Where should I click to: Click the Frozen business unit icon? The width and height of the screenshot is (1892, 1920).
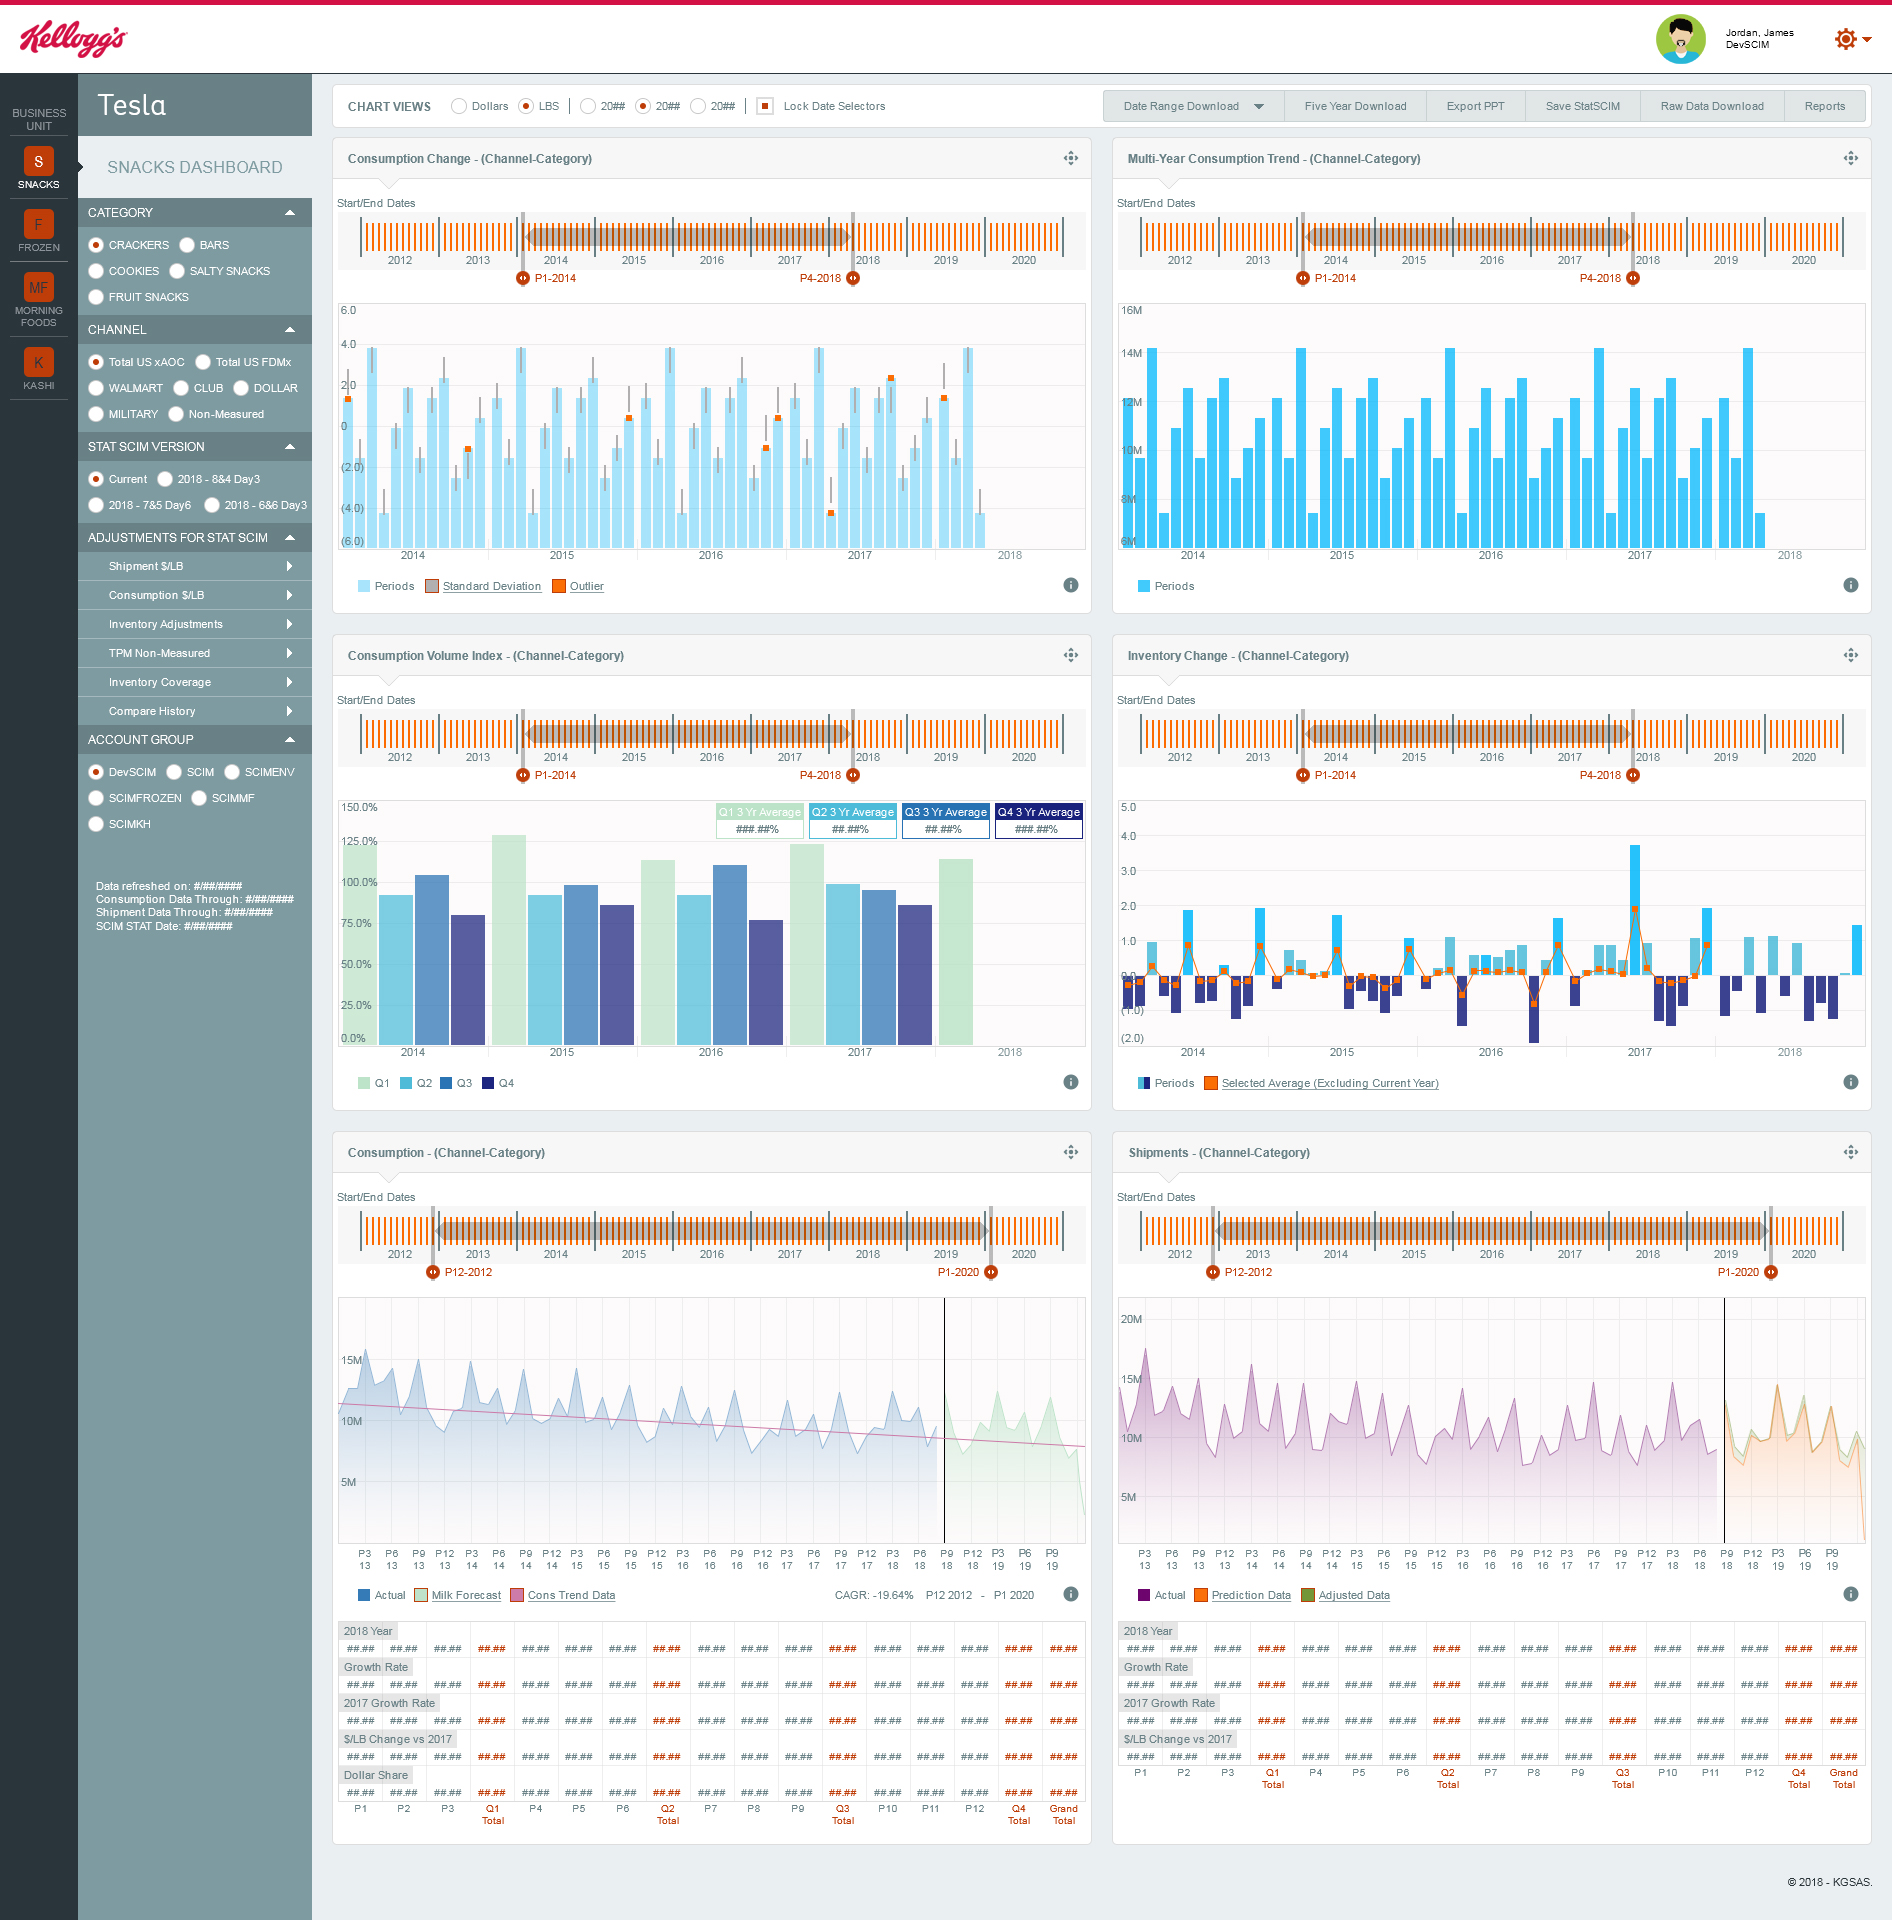click(x=38, y=225)
